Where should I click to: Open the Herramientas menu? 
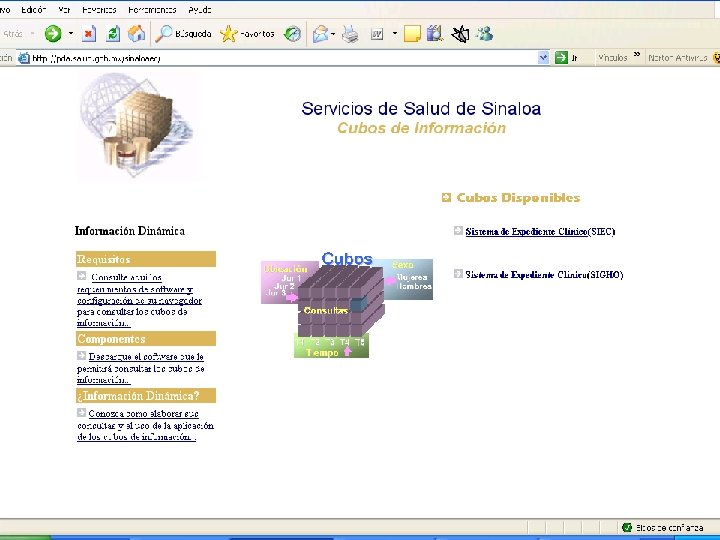(152, 10)
